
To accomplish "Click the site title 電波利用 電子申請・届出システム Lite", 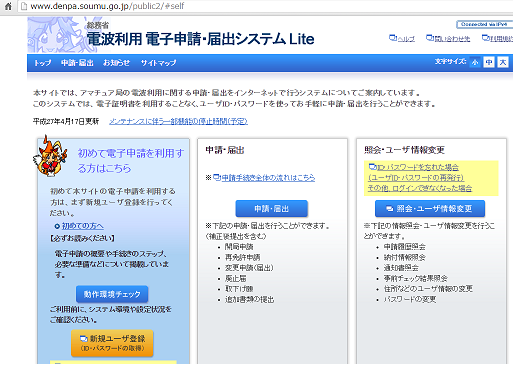I will point(200,39).
